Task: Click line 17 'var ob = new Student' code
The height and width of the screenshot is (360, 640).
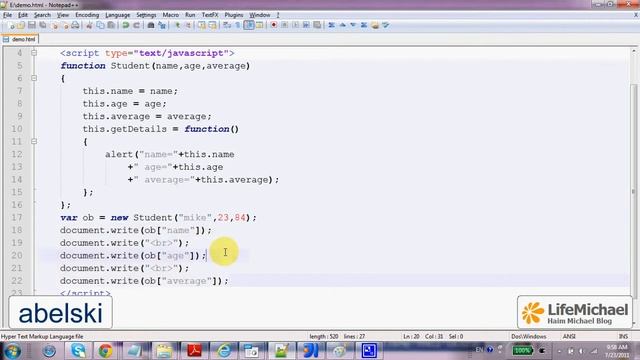Action: coord(158,218)
